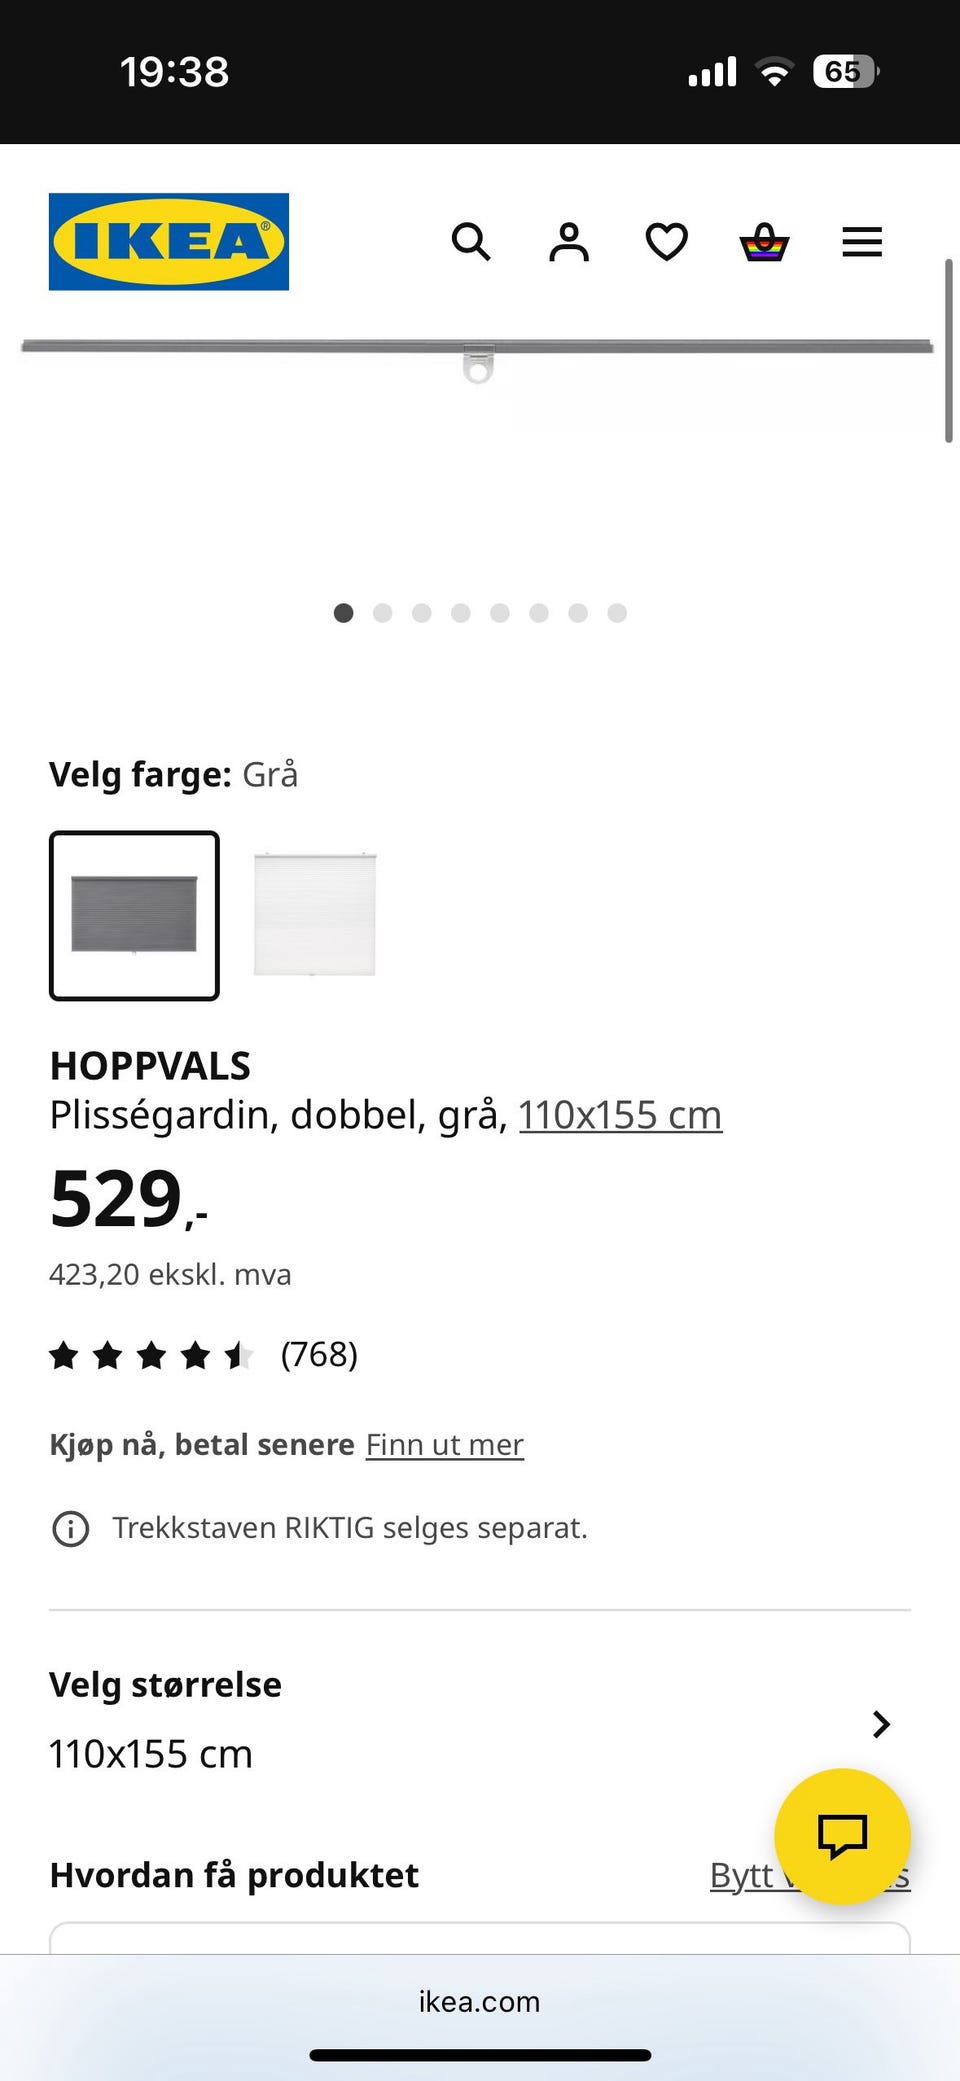Open the Finn ut mer link
Screen dimensions: 960x2081
[x=445, y=1444]
